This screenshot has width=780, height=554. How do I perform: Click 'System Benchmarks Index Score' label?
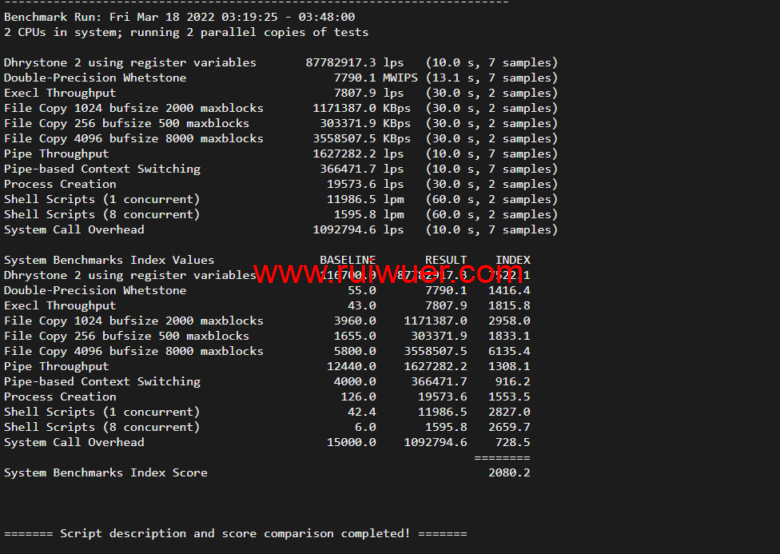point(105,472)
